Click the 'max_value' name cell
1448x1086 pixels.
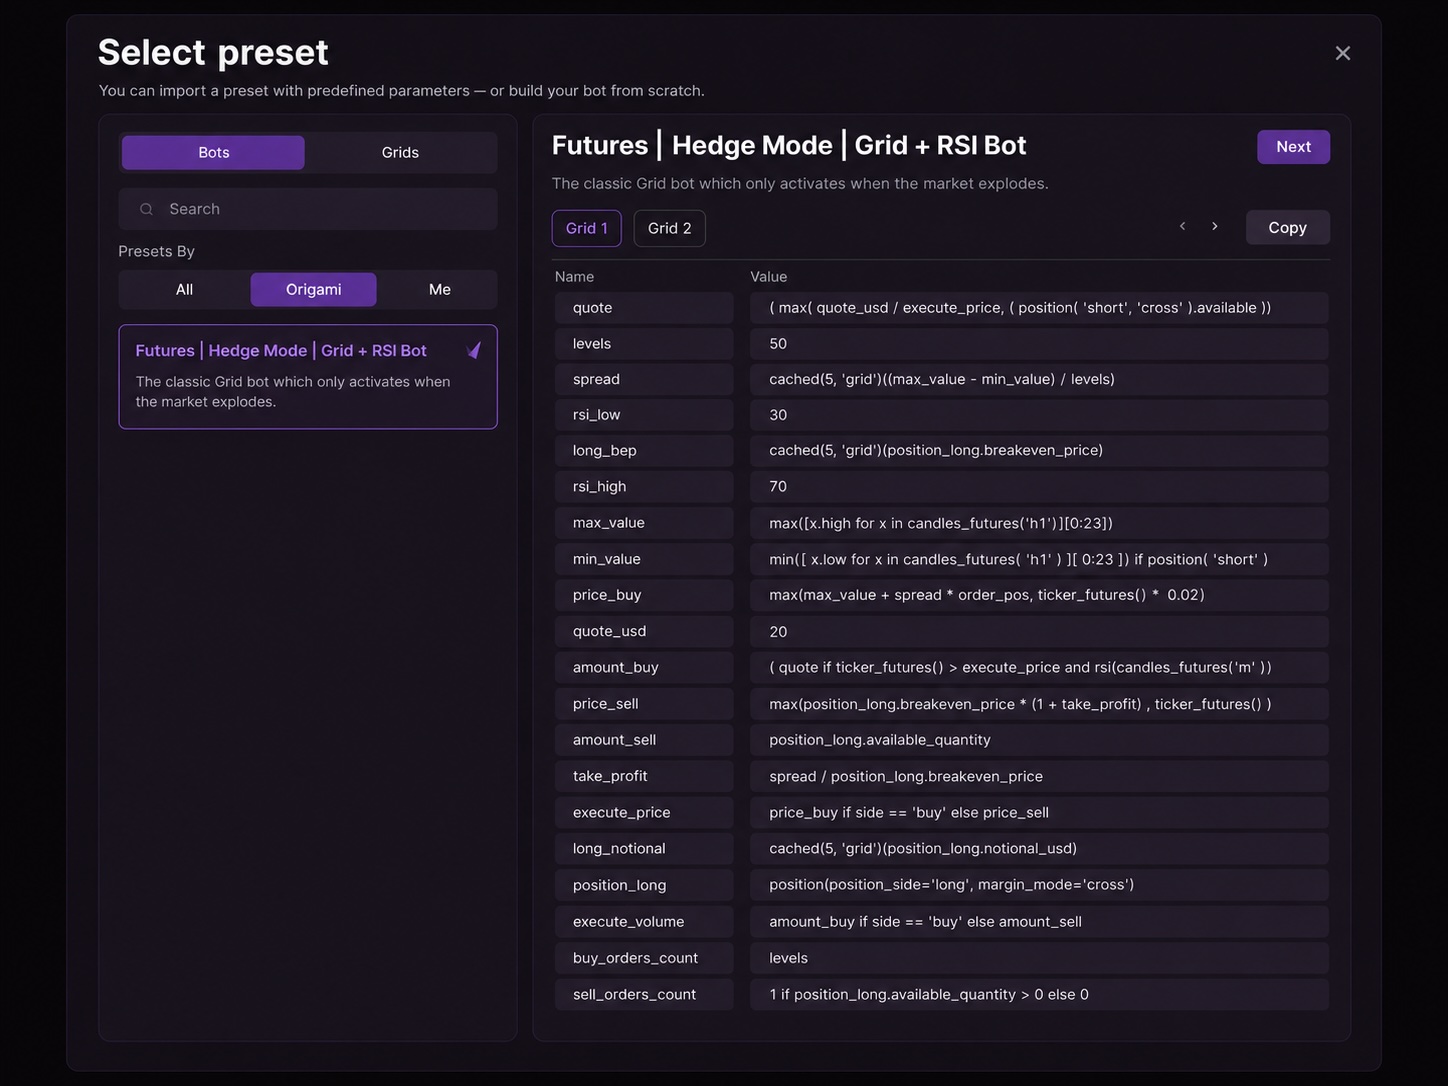[644, 523]
